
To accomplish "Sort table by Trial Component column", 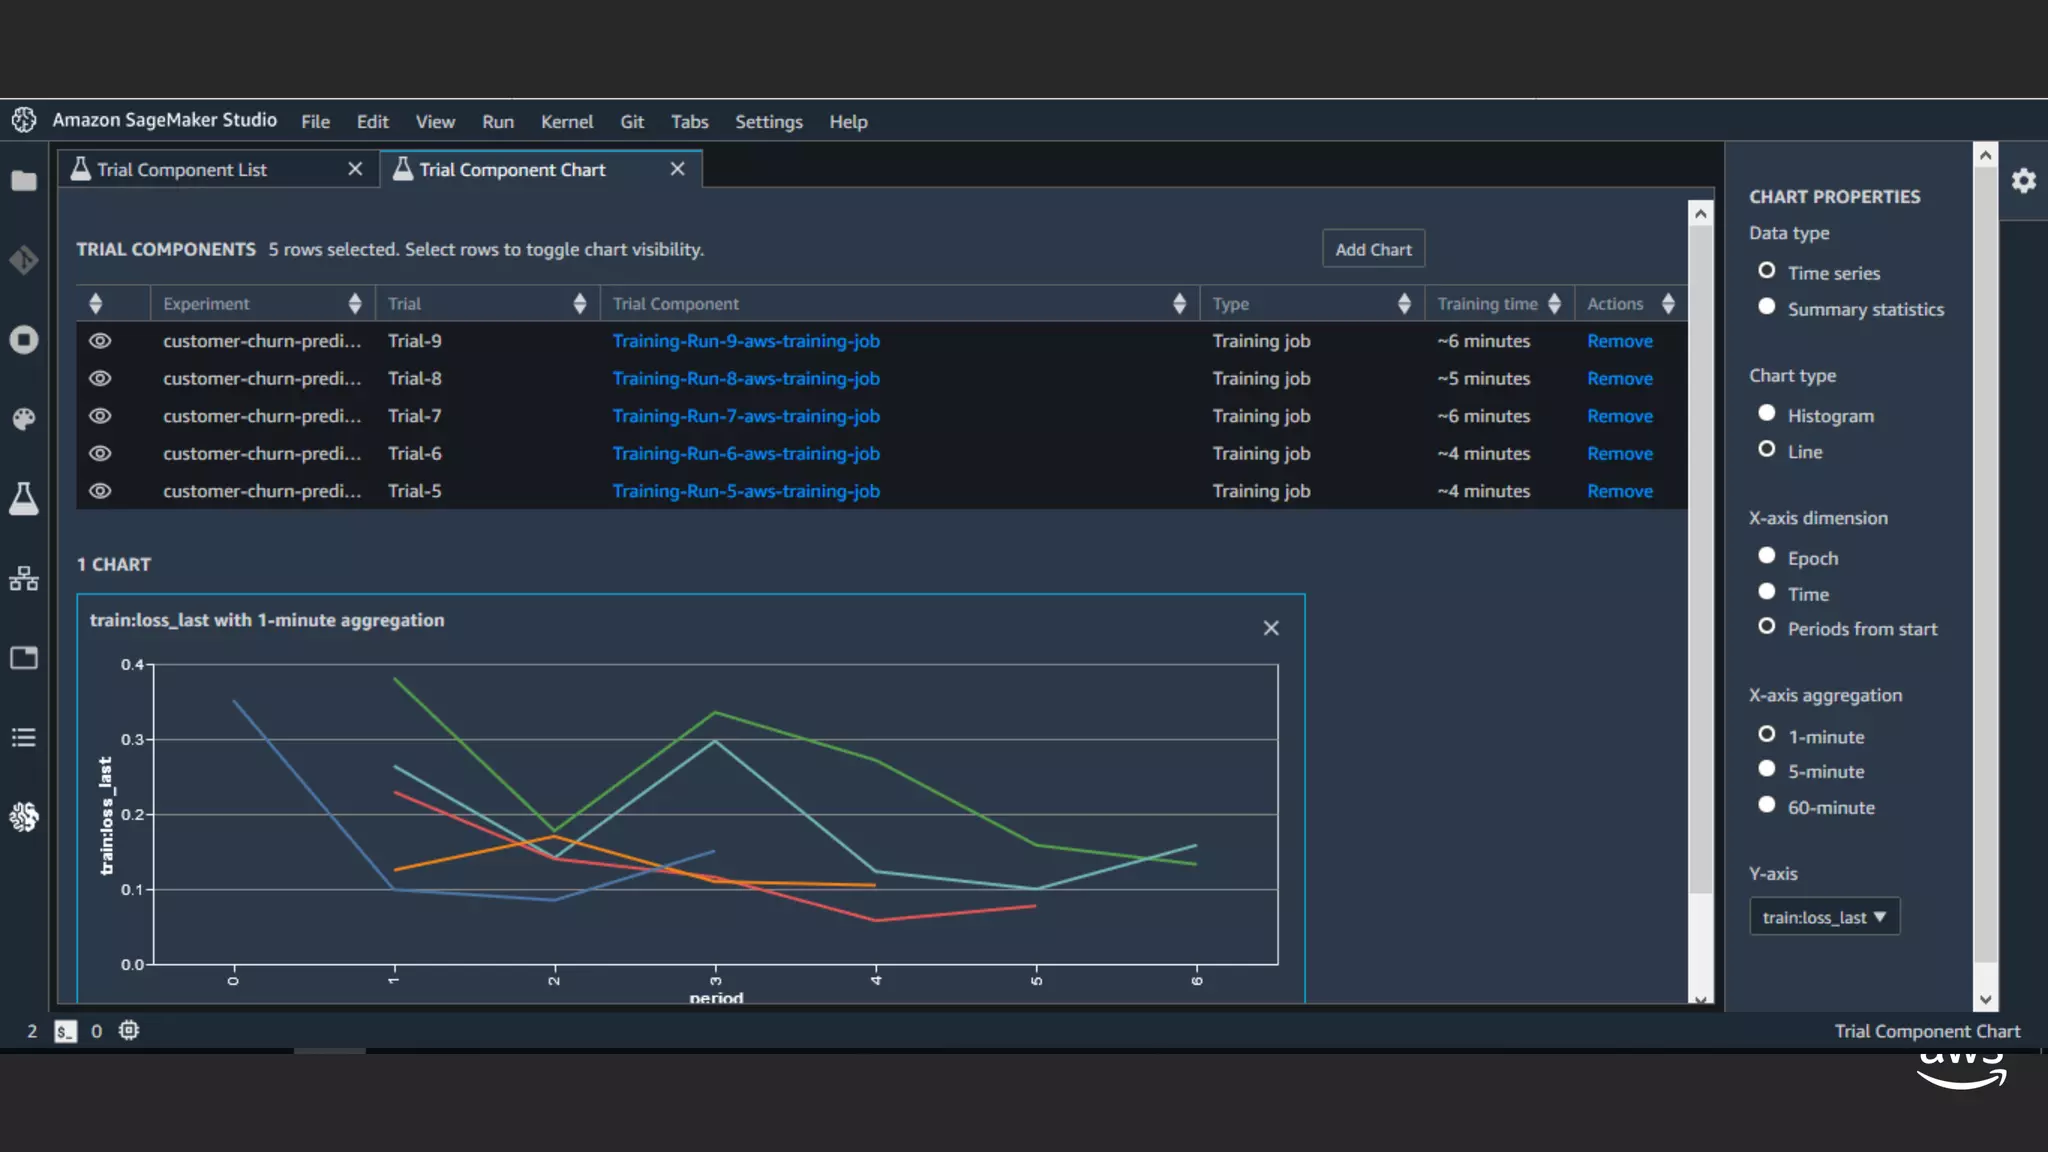I will (1179, 304).
